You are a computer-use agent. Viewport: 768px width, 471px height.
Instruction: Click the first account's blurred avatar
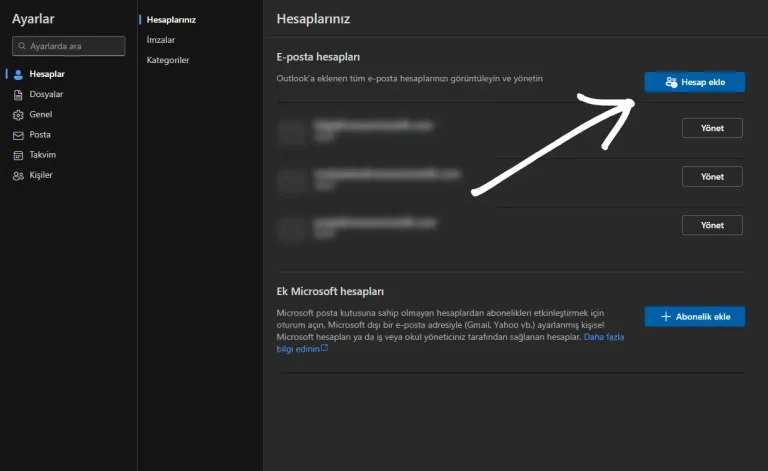click(291, 130)
